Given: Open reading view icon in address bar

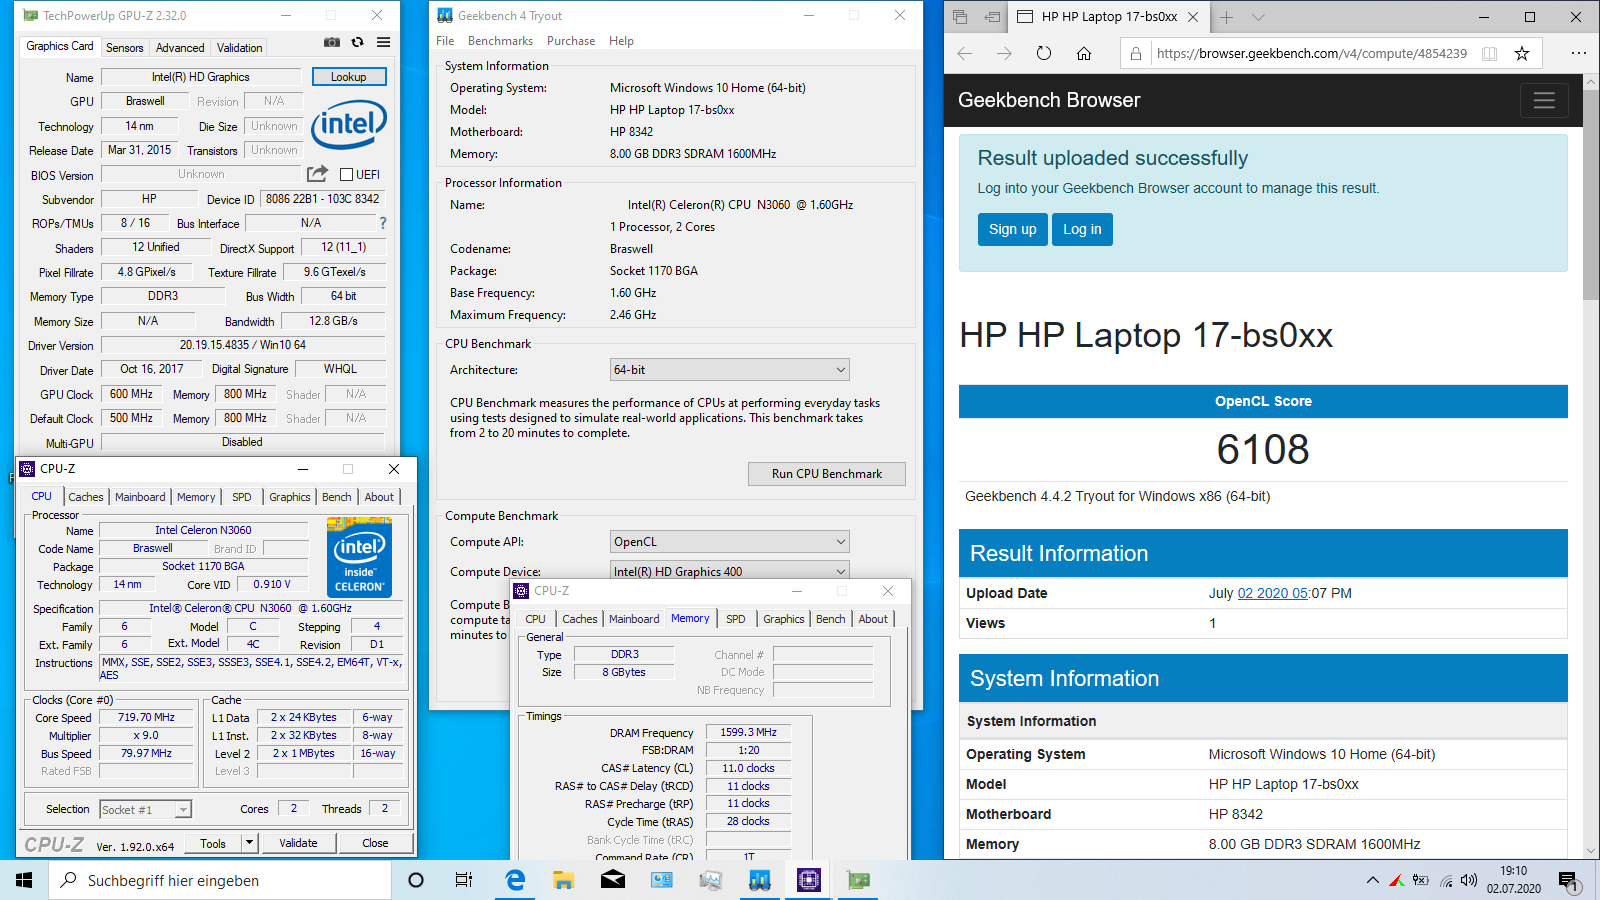Looking at the screenshot, I should tap(1489, 54).
